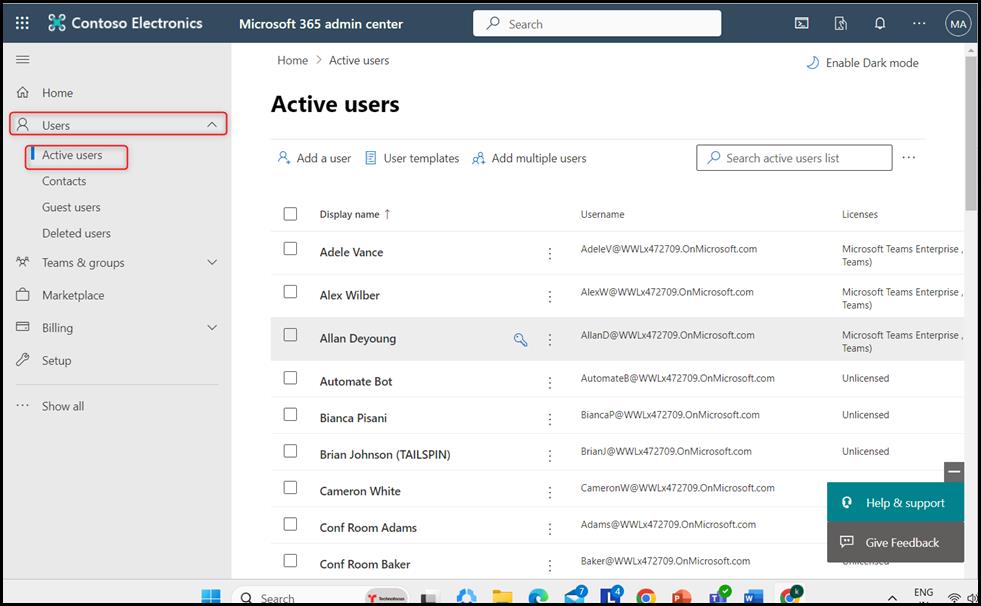This screenshot has height=606, width=981.
Task: Enable Dark mode
Action: [862, 63]
